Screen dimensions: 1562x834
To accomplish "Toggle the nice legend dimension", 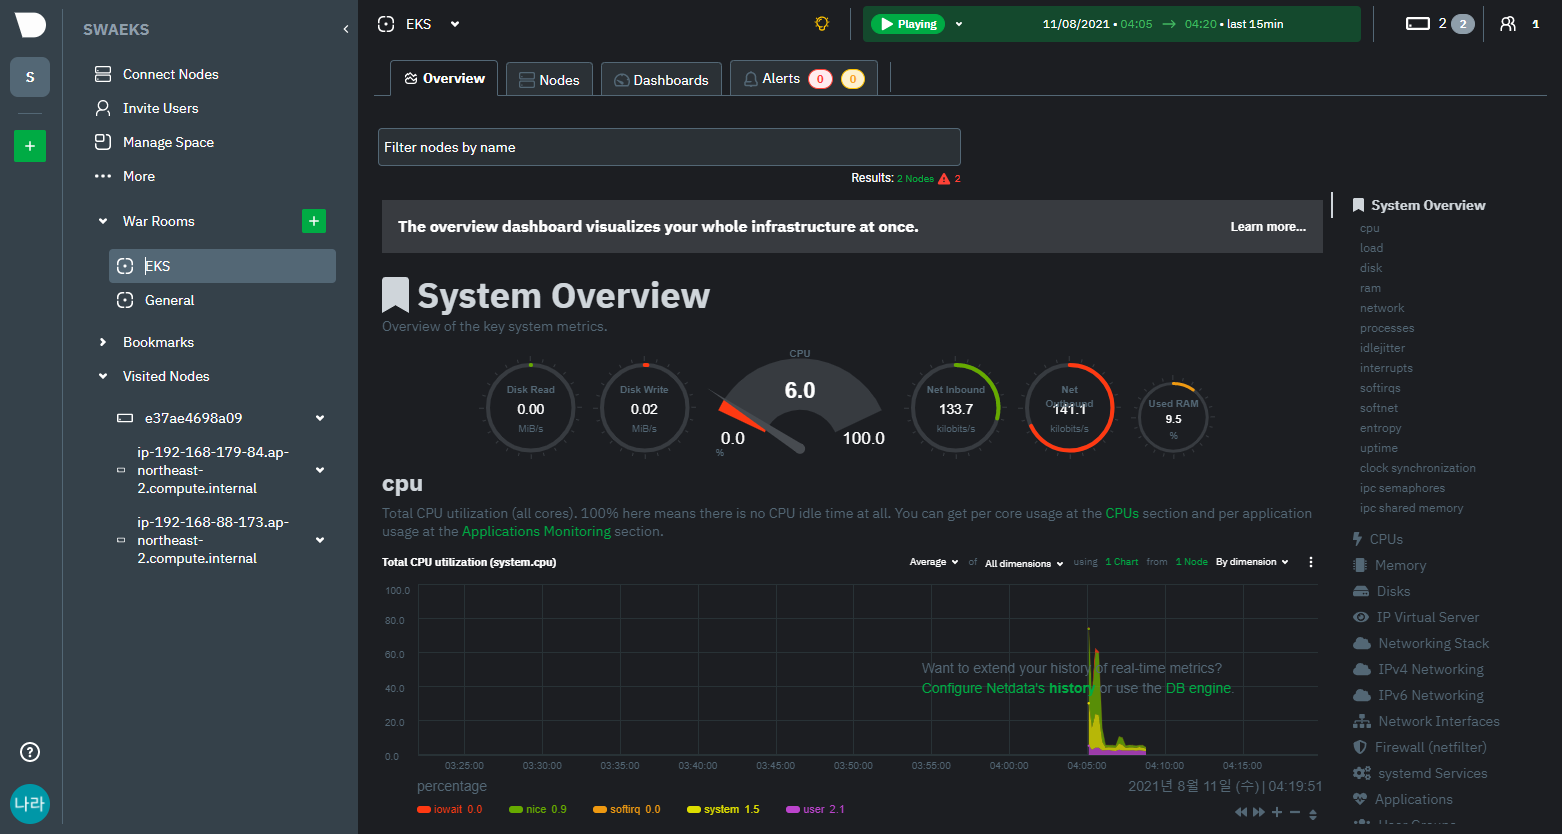I will 538,809.
